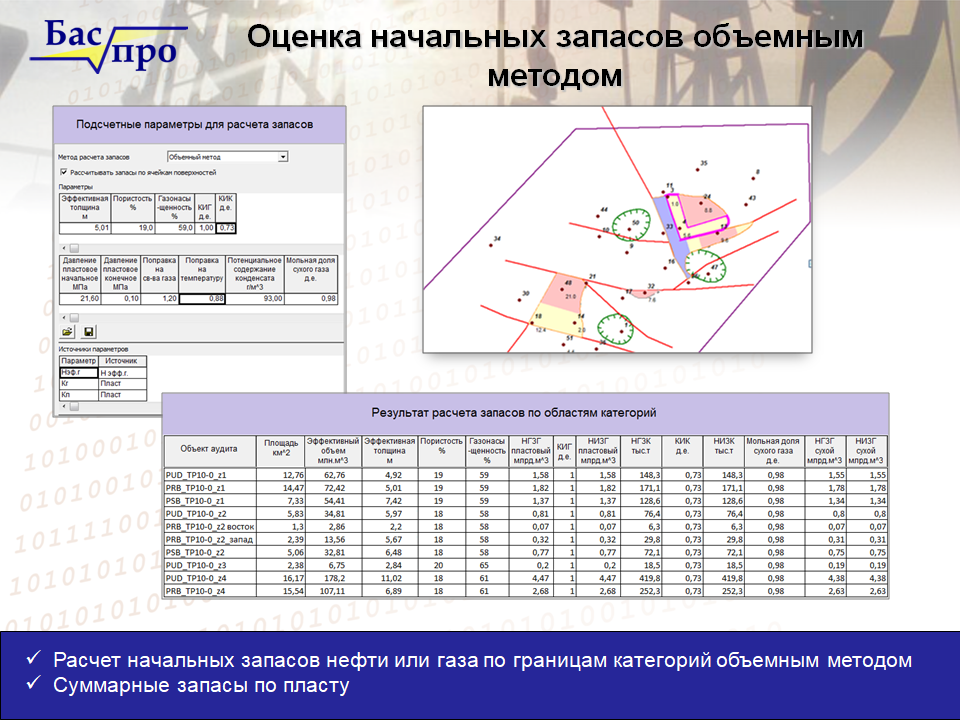Select effective thickness value 5,01 in parameters

[84, 228]
